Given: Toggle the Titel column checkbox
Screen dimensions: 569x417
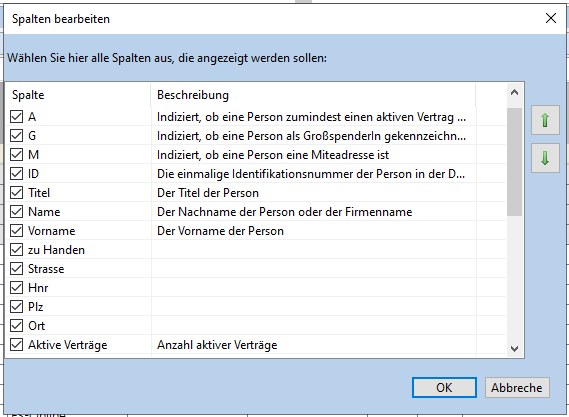Looking at the screenshot, I should coord(16,193).
